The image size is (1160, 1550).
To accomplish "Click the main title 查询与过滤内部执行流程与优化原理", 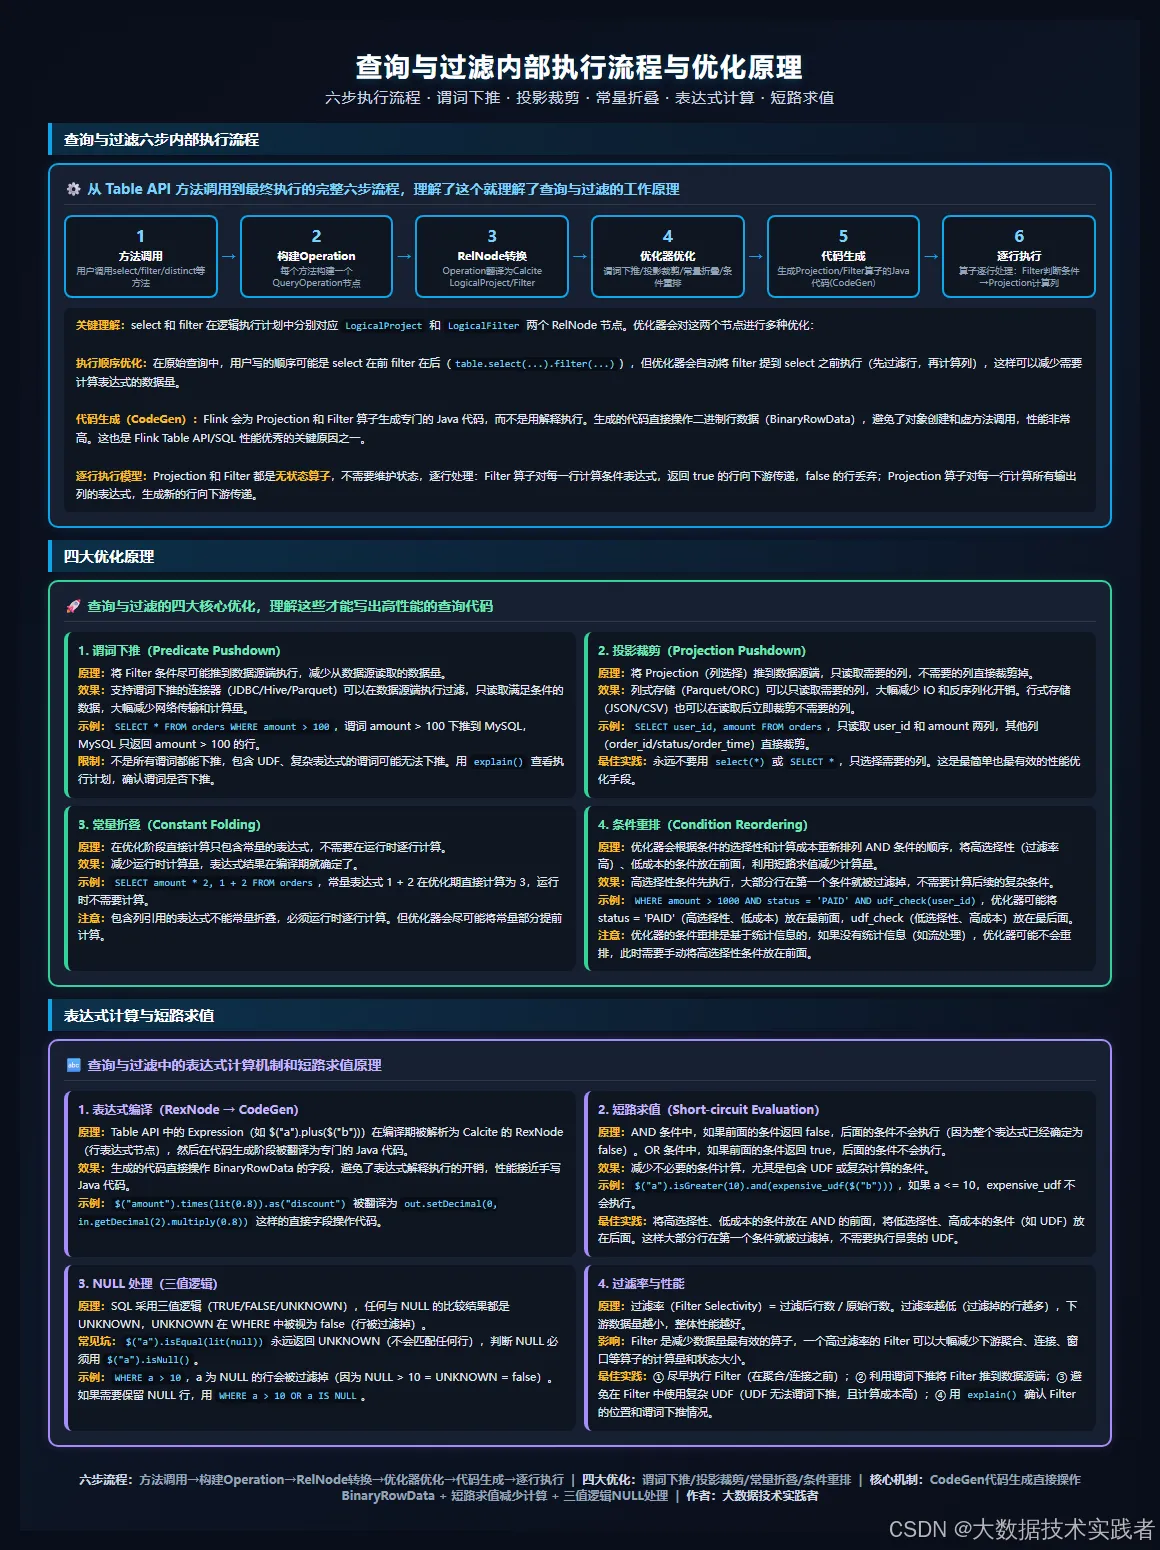I will pyautogui.click(x=580, y=67).
